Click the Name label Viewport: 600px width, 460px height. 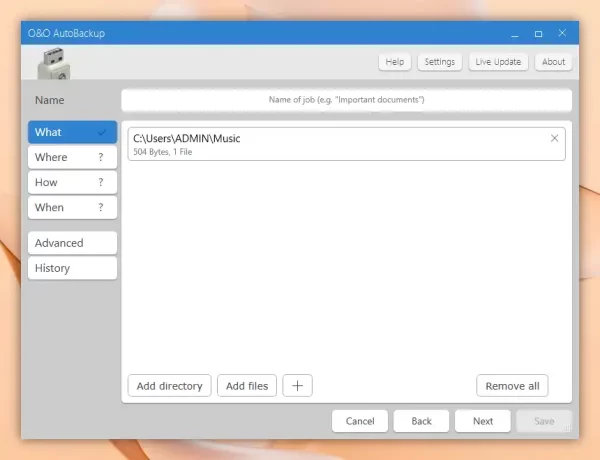click(x=49, y=100)
